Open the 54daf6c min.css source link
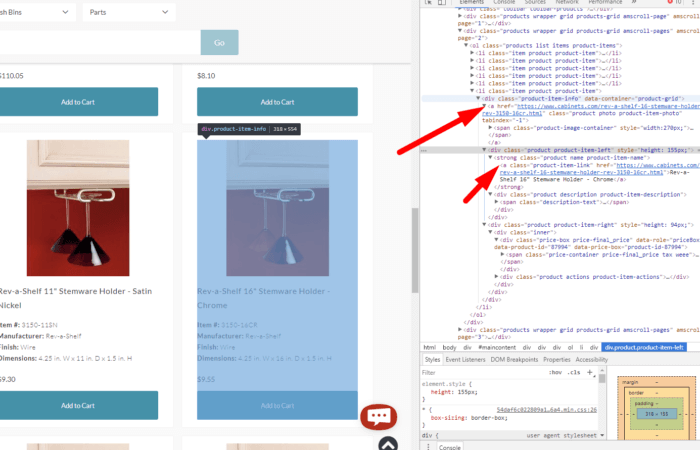 [x=564, y=409]
